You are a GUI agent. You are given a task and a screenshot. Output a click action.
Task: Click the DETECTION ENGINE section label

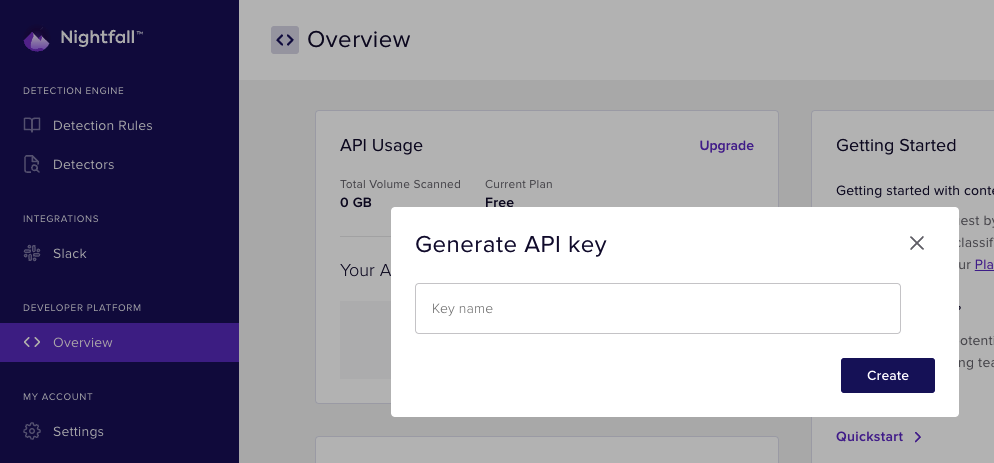[74, 91]
